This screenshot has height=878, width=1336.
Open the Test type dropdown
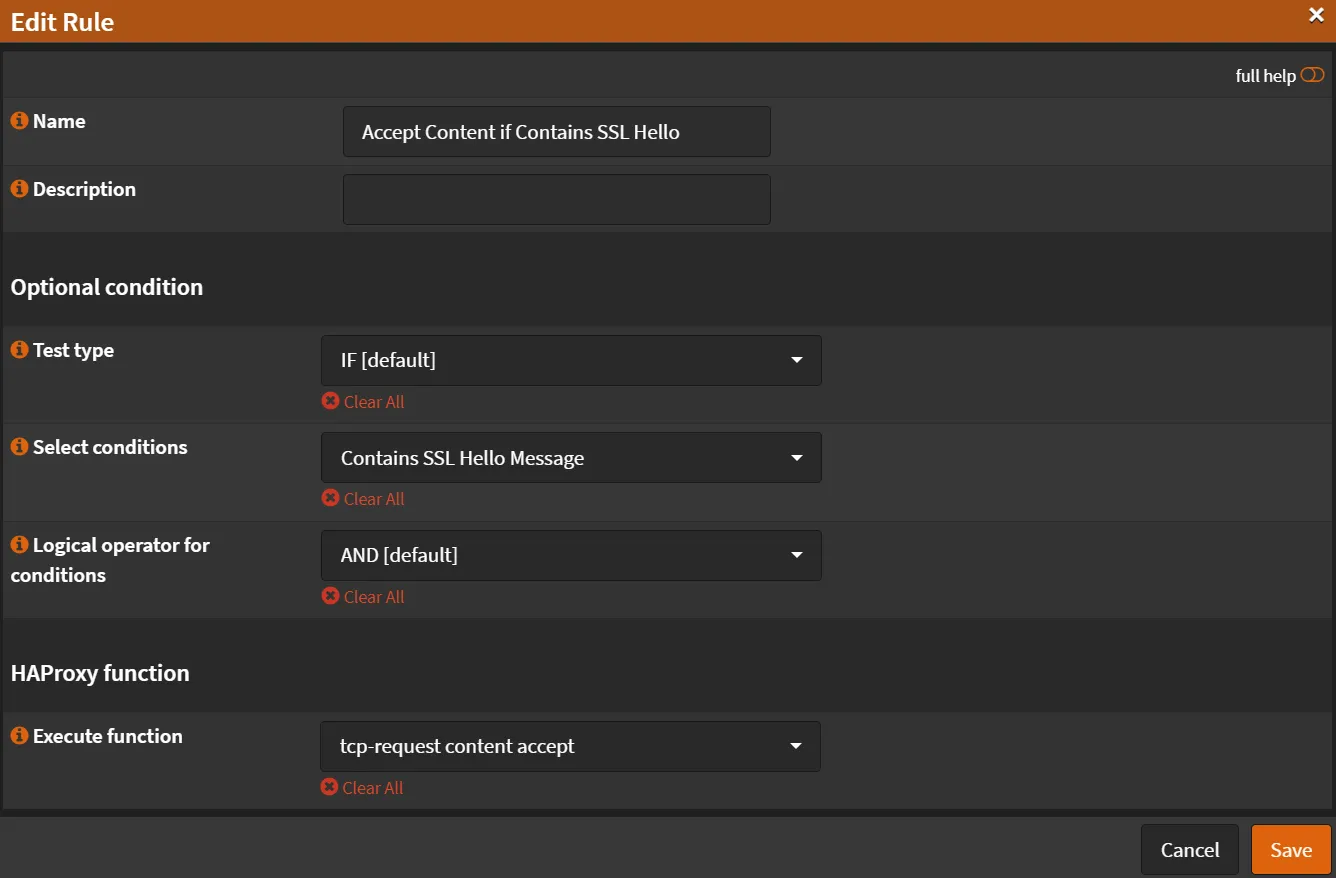pyautogui.click(x=571, y=360)
